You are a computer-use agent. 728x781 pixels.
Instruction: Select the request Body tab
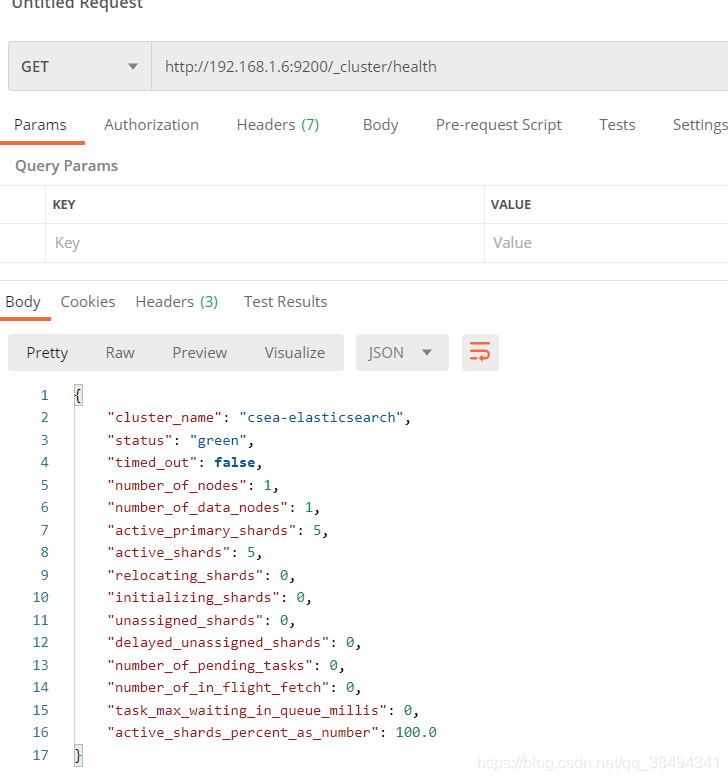tap(380, 125)
